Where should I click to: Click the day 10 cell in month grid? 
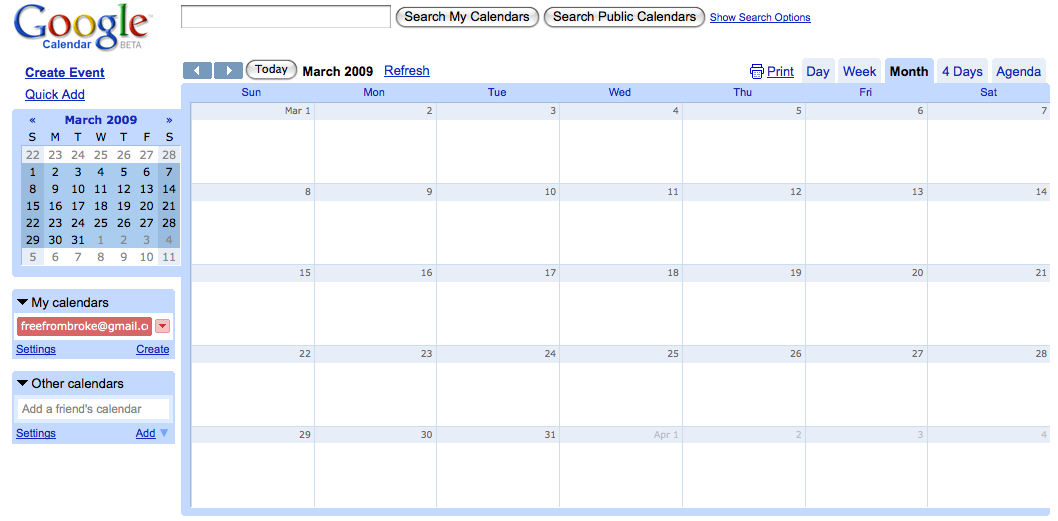click(x=498, y=224)
